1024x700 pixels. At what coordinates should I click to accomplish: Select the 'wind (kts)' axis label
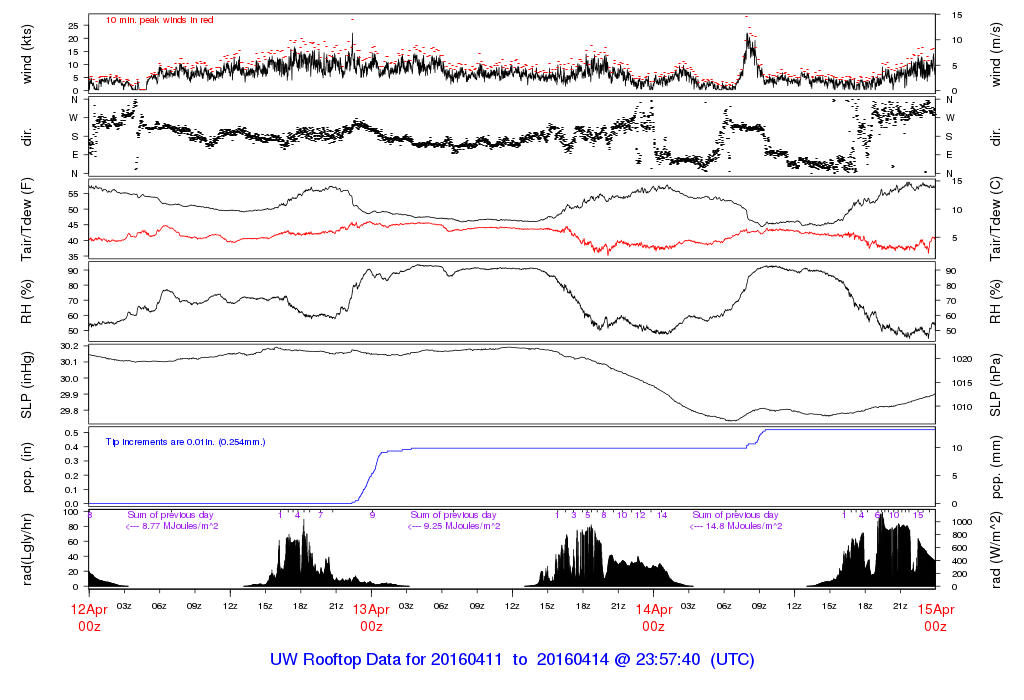click(x=26, y=54)
